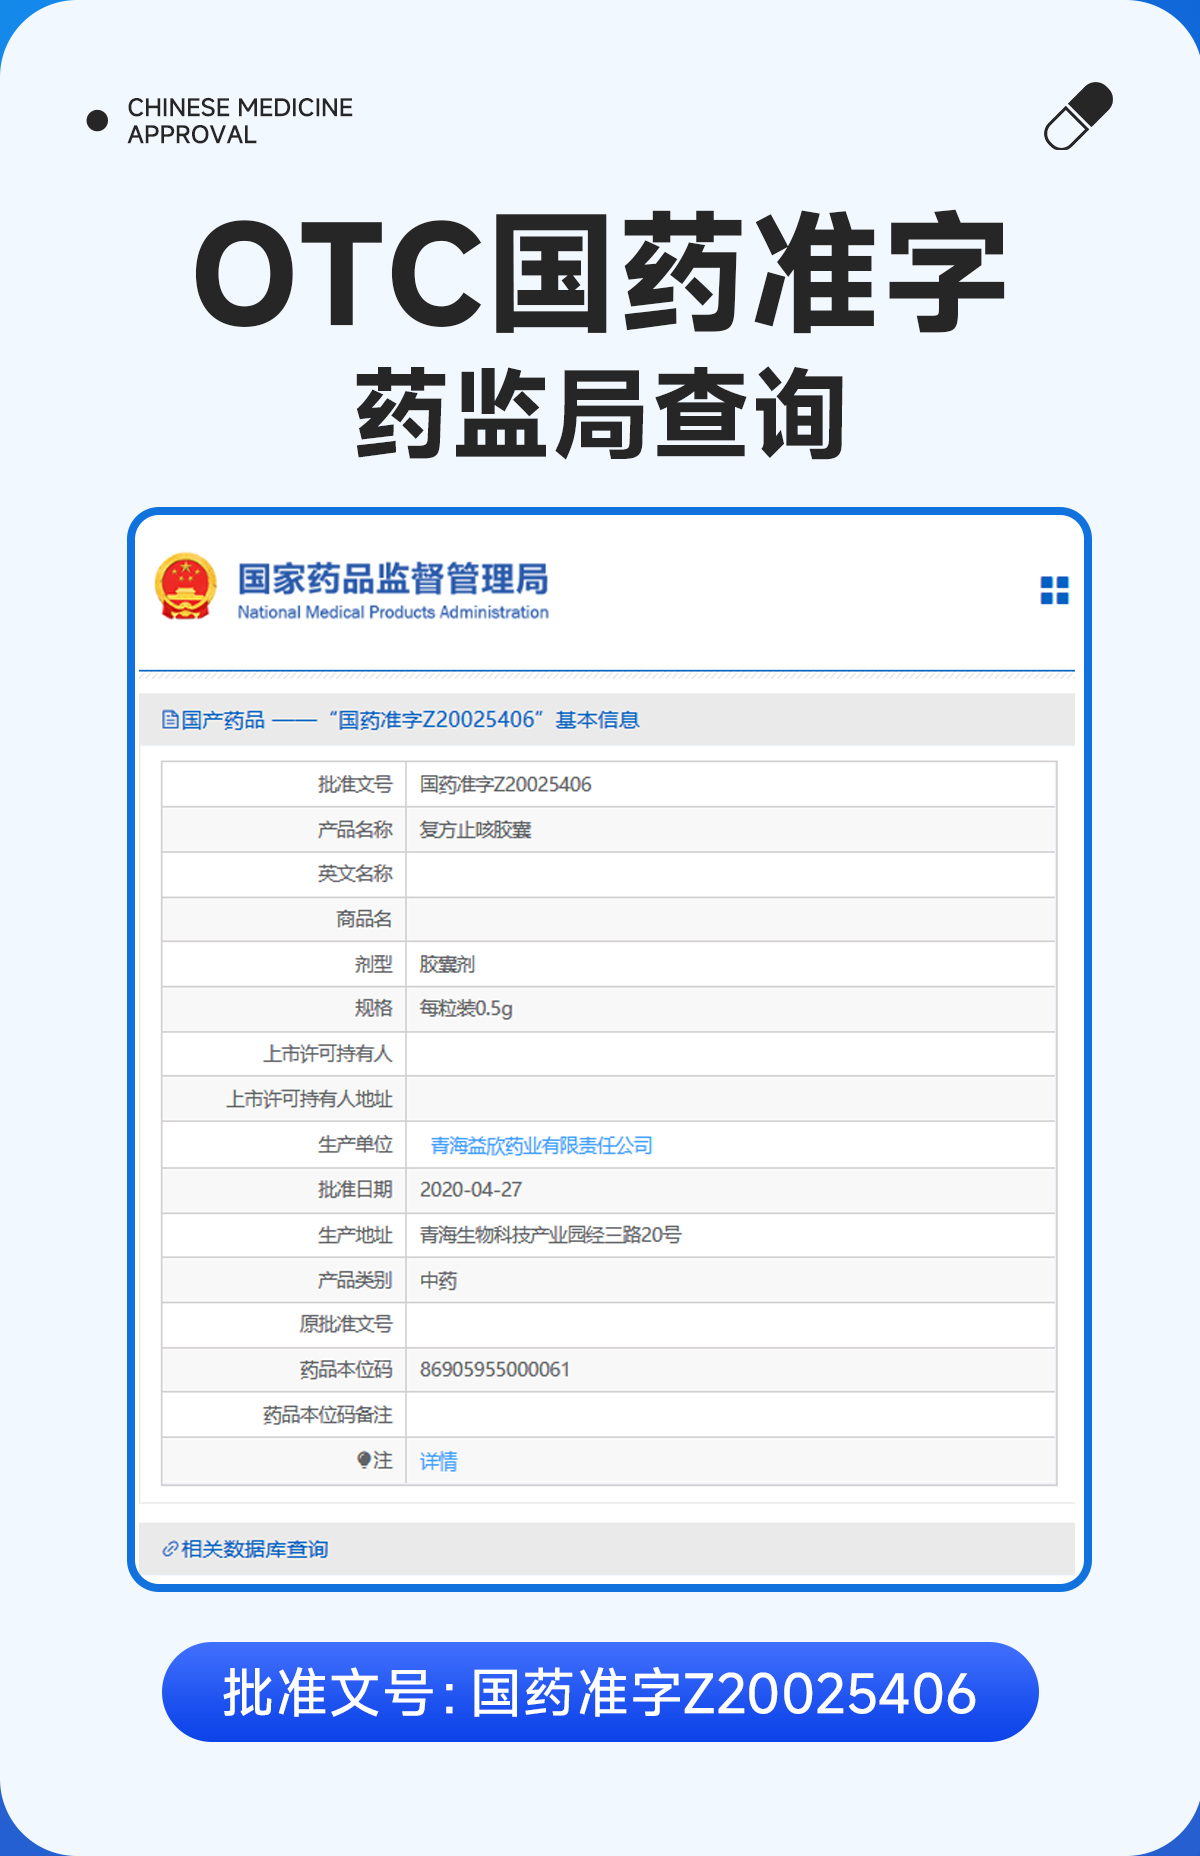Click the bulb icon next to 注

point(364,1460)
